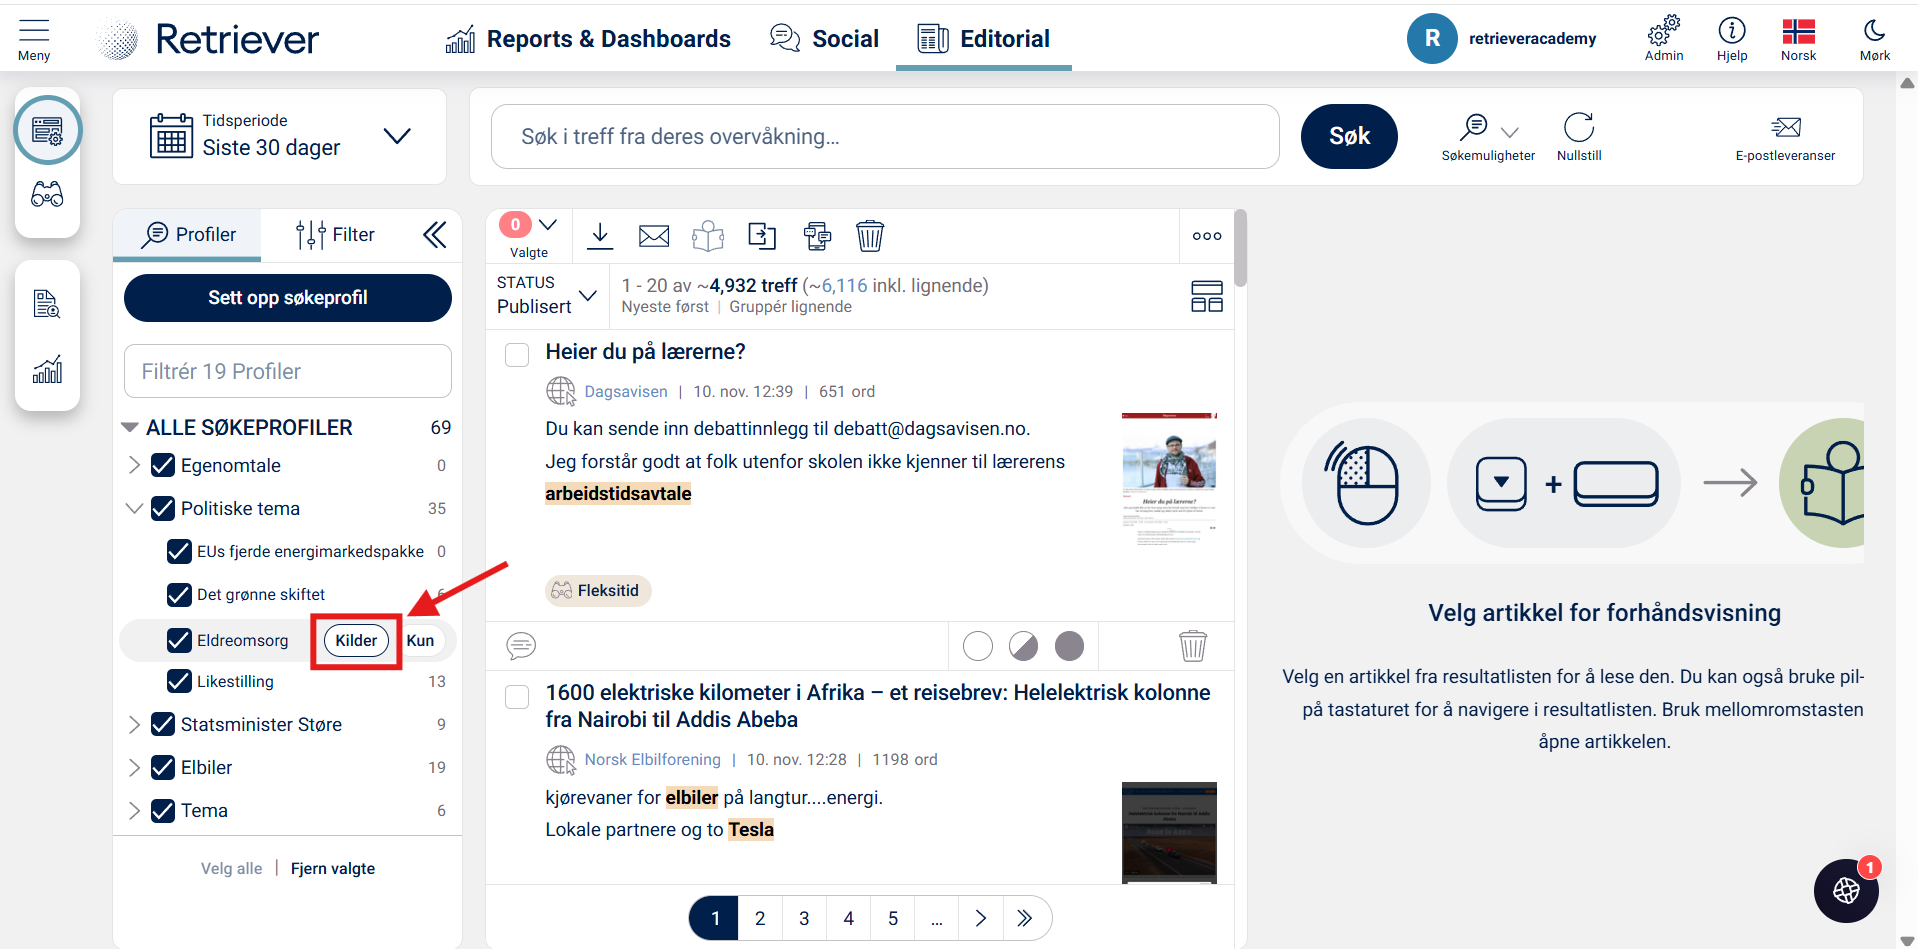Viewport: 1918px width, 949px height.
Task: Toggle Mørk dark mode moon icon
Action: [x=1875, y=39]
